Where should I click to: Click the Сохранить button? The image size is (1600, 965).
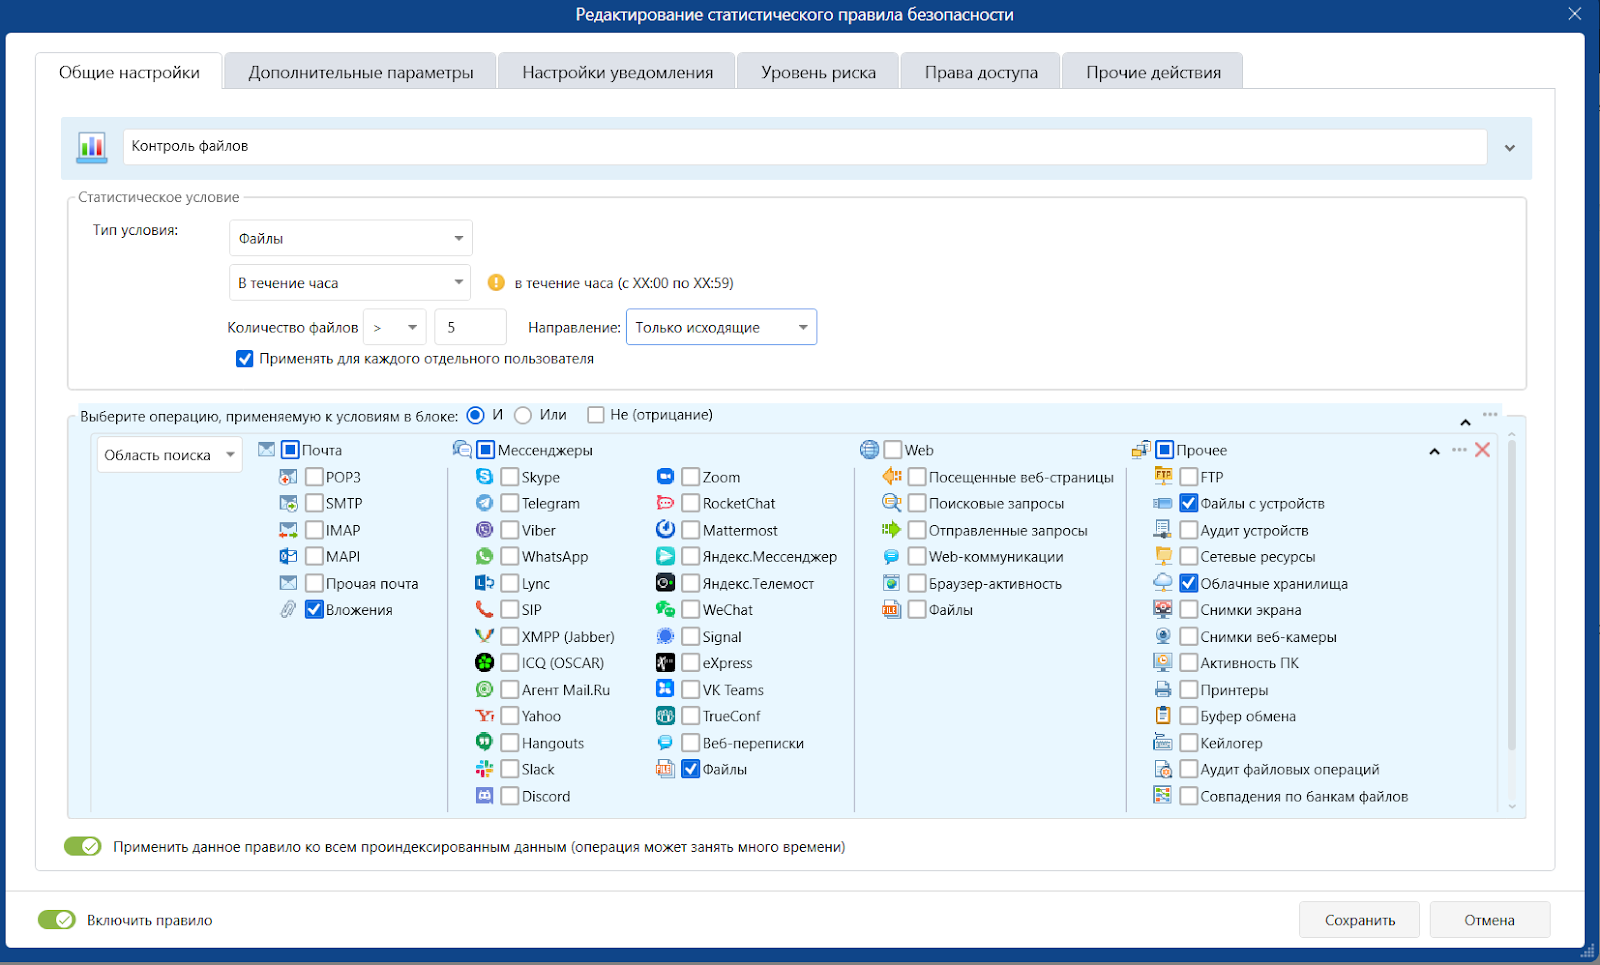coord(1360,920)
